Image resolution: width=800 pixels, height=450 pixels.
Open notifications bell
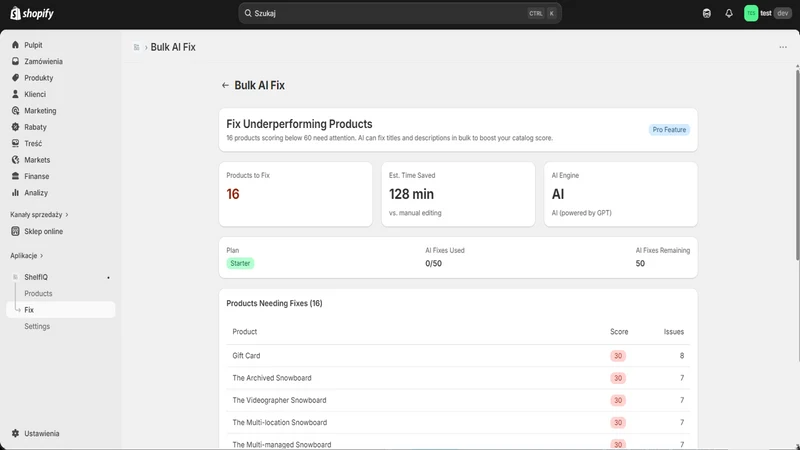coord(729,13)
